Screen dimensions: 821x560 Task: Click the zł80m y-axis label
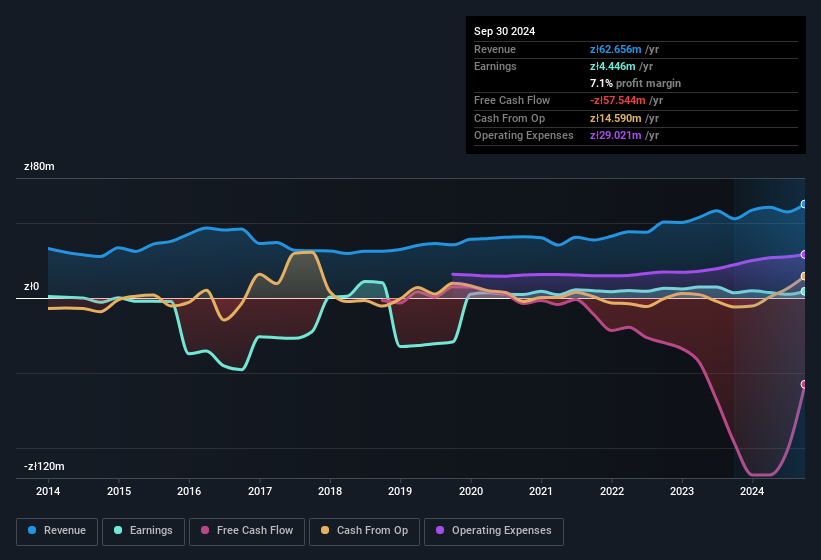click(x=39, y=166)
